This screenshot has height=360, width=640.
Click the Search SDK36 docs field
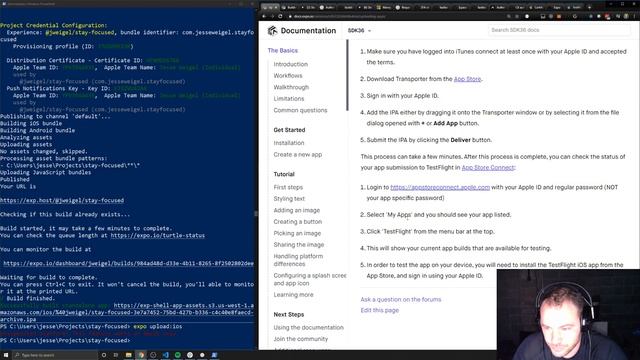coord(559,30)
